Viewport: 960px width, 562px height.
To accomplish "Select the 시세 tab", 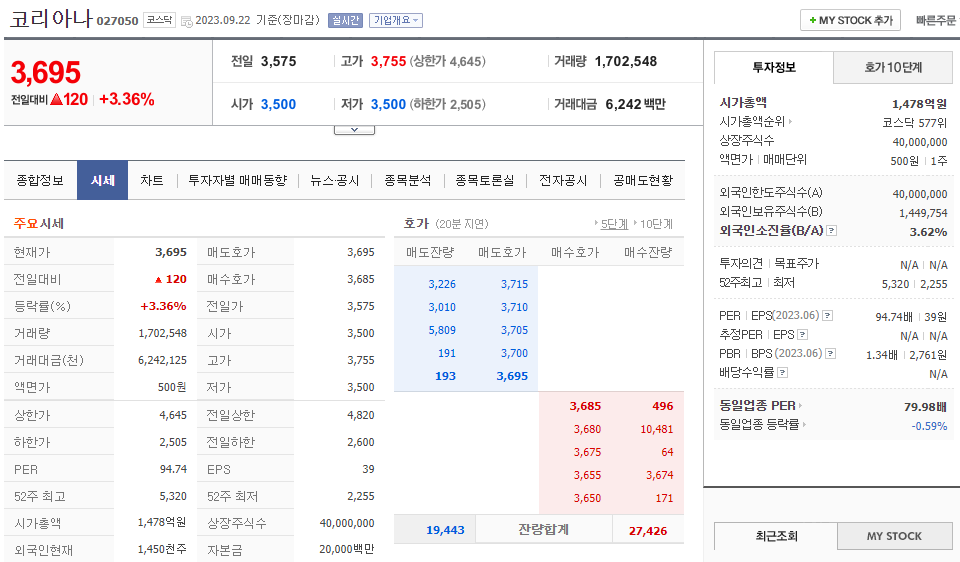I will coord(102,181).
